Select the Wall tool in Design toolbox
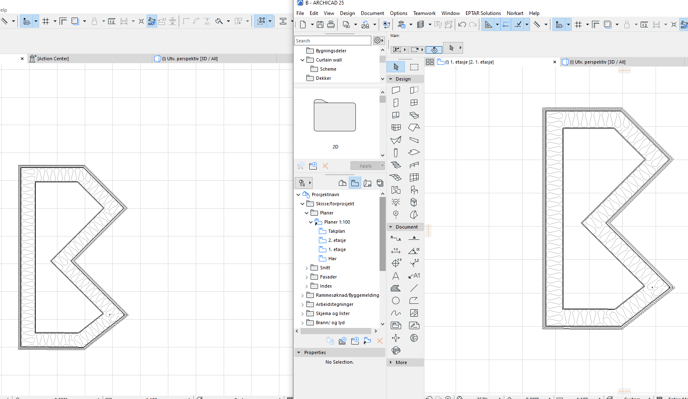 396,90
